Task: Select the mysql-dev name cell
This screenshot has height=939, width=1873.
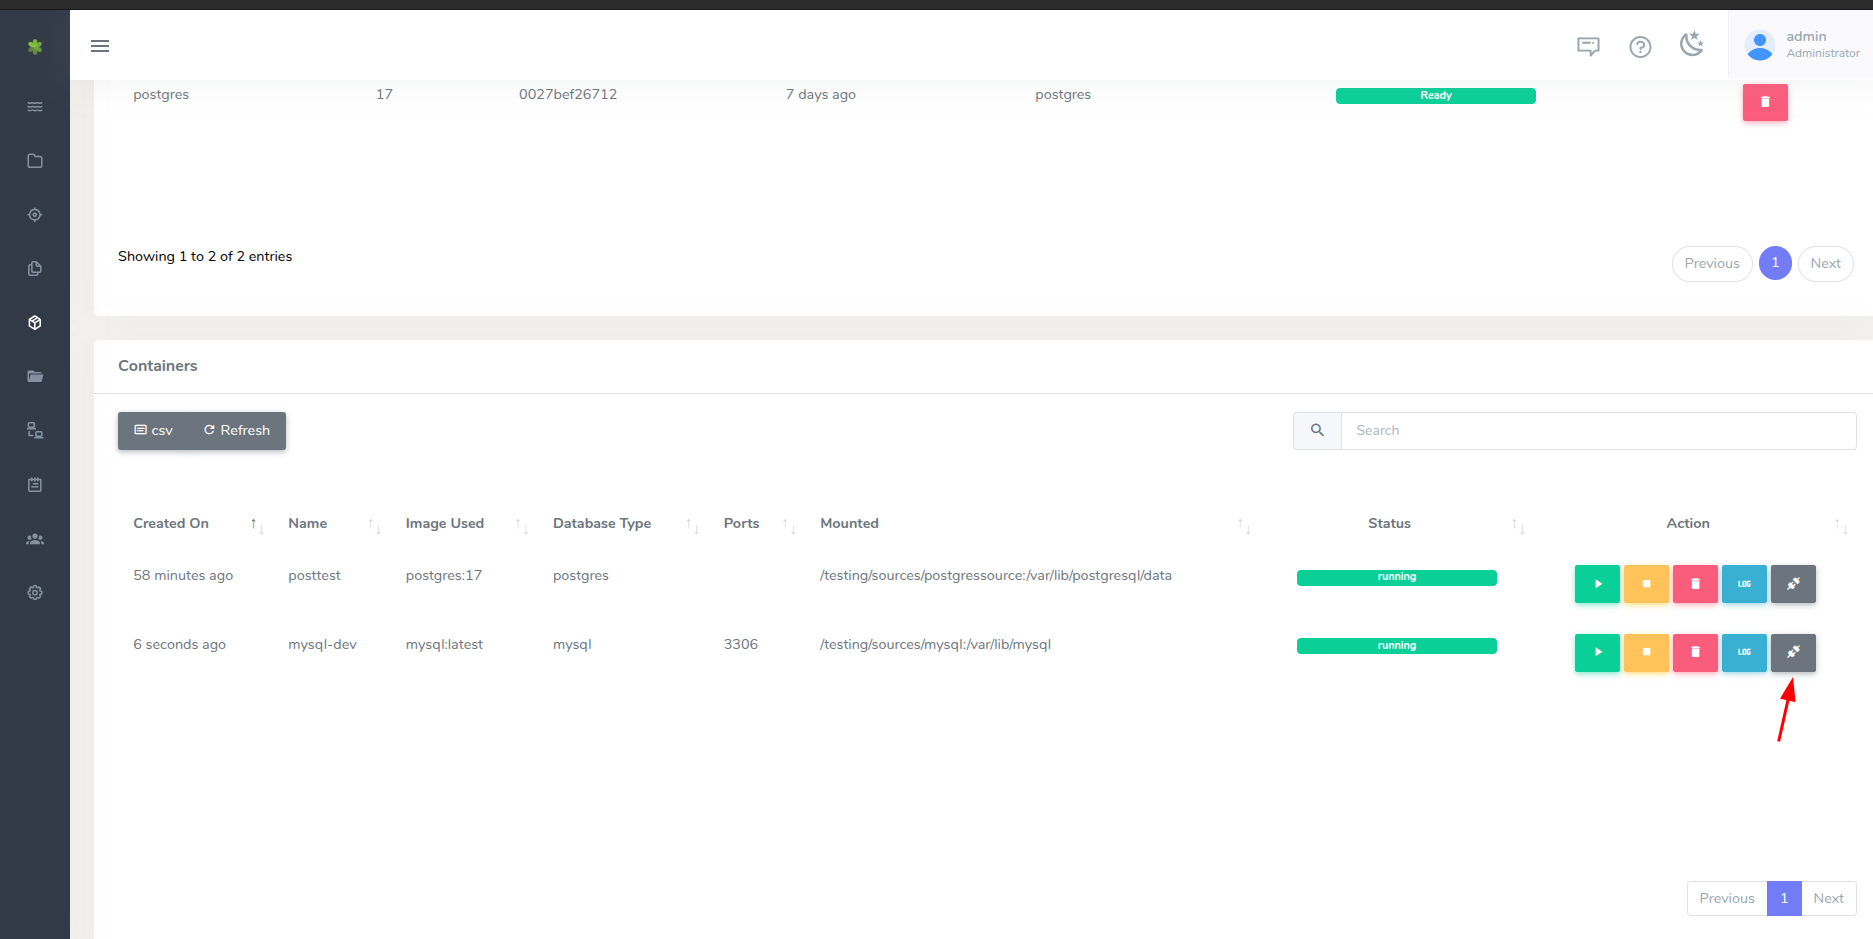Action: (322, 645)
